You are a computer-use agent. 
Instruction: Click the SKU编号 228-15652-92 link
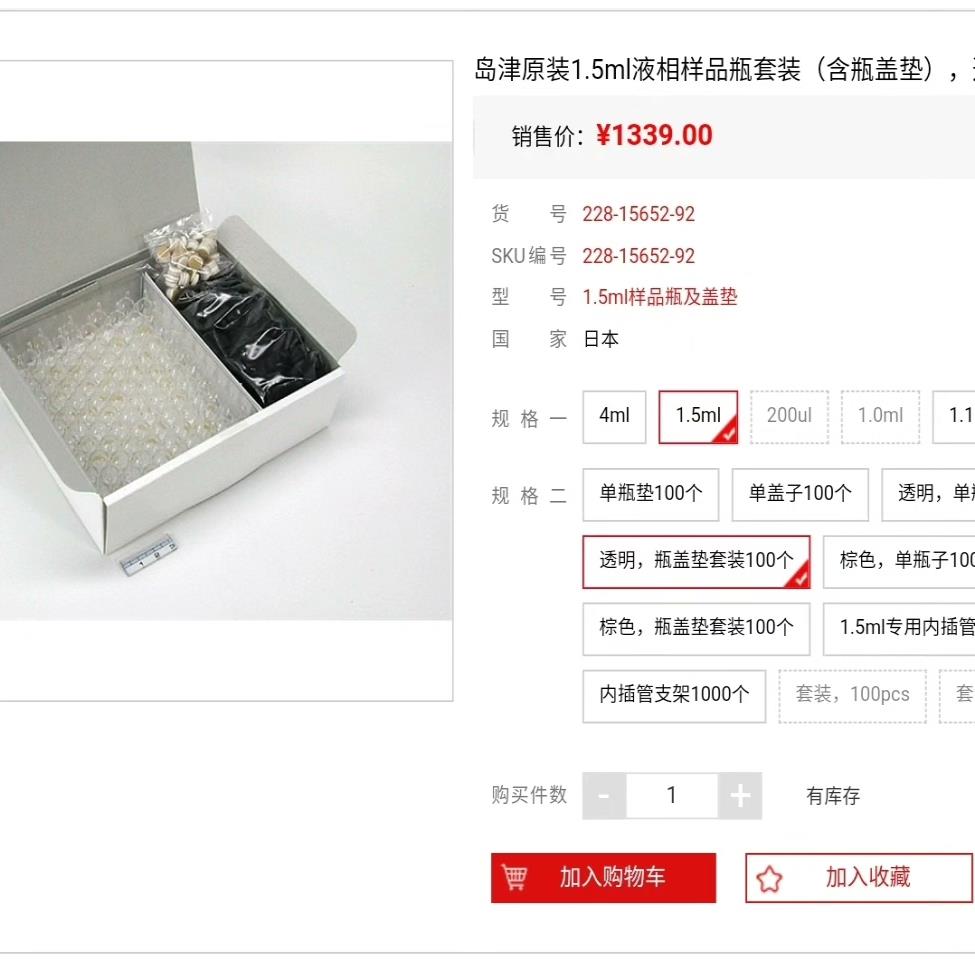point(639,256)
